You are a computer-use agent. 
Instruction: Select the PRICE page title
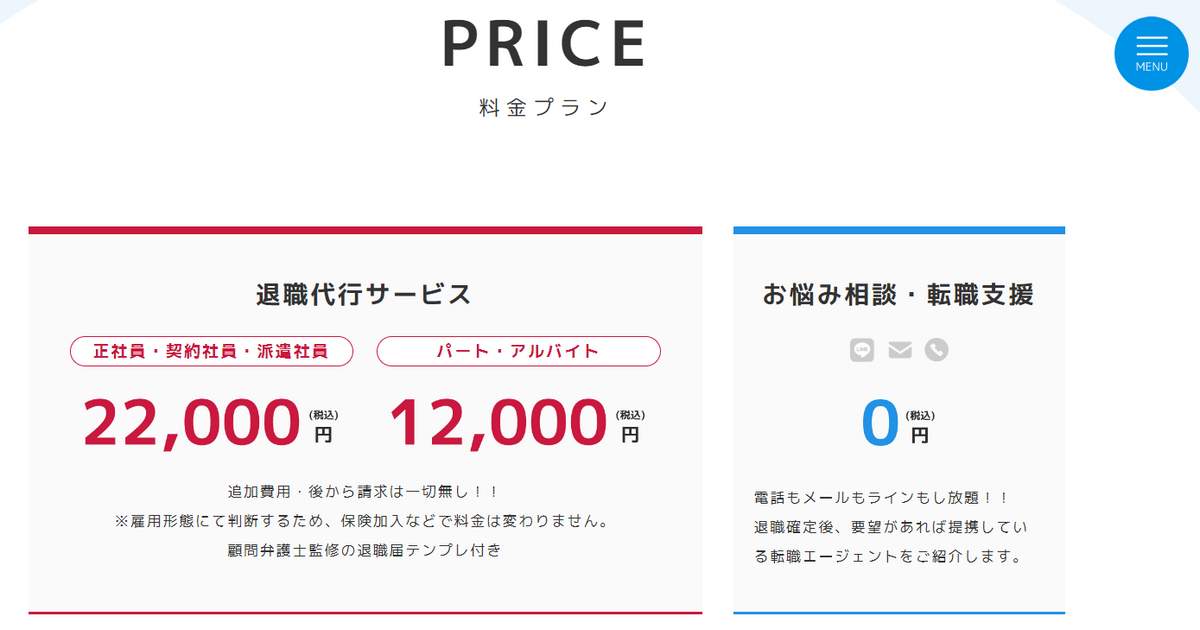(546, 44)
